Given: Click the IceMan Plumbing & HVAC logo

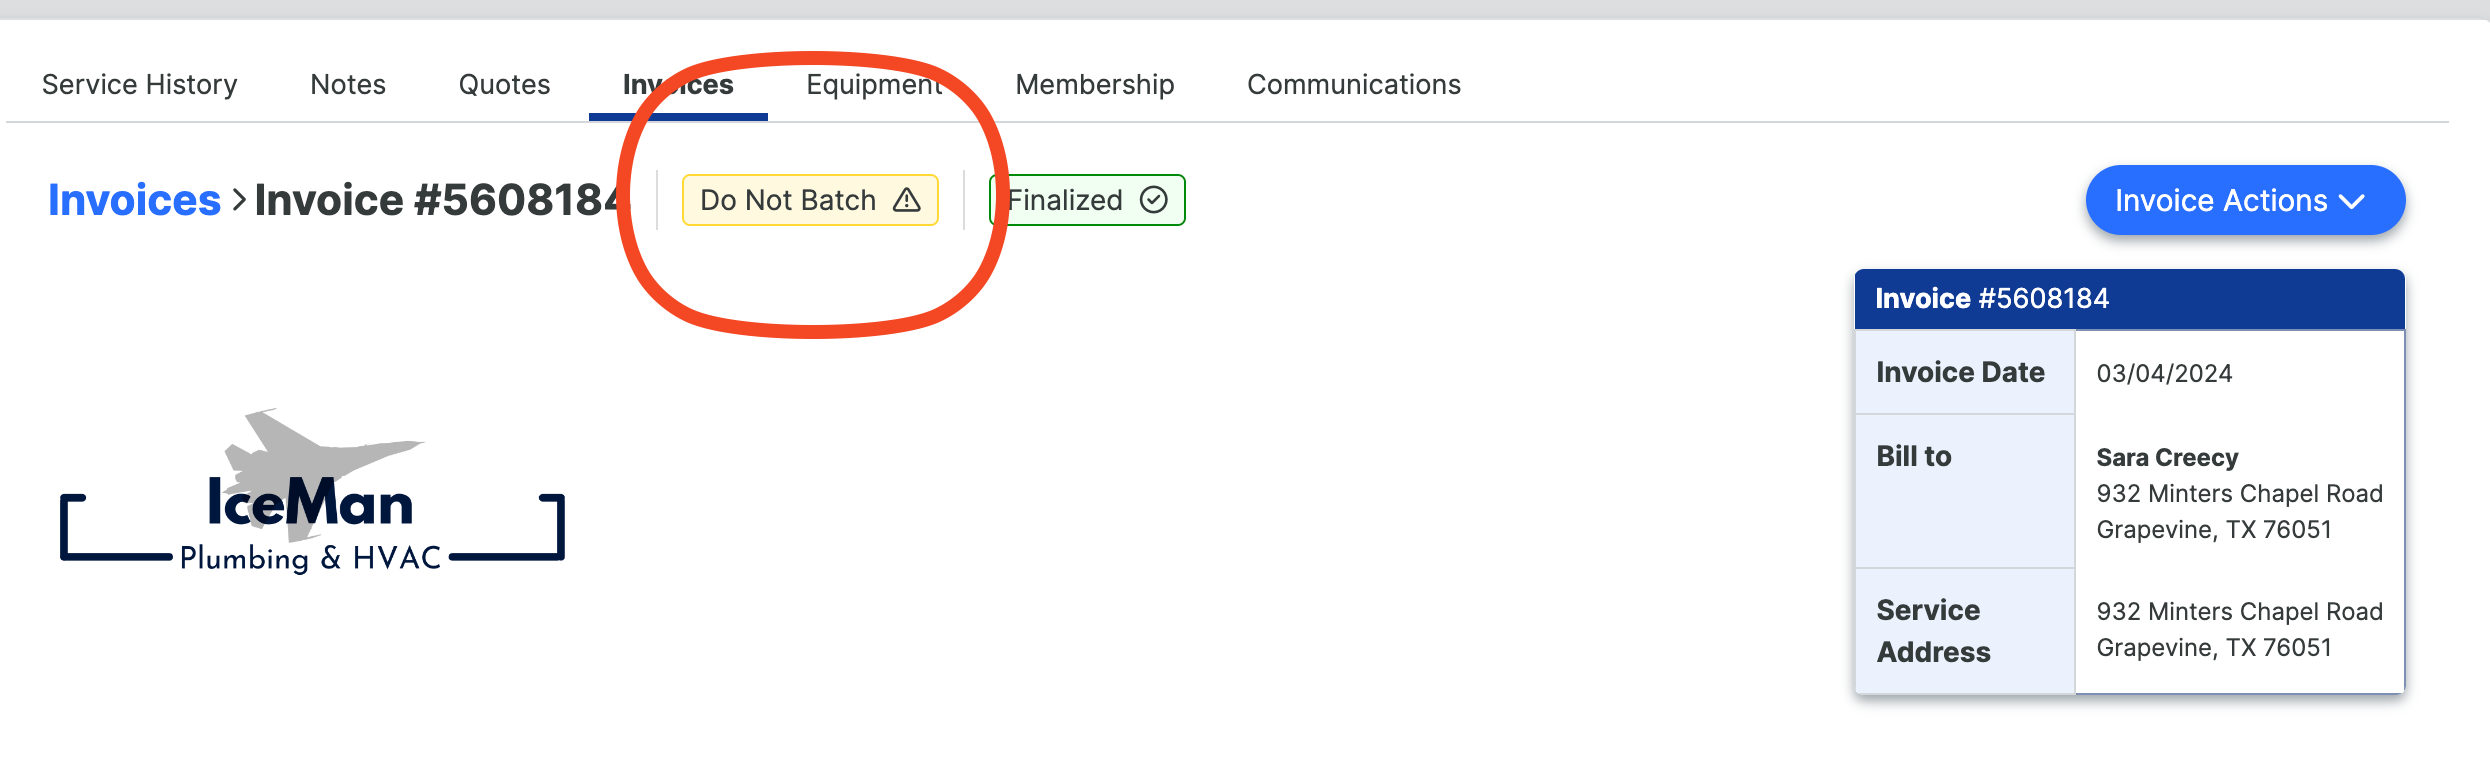Looking at the screenshot, I should (x=313, y=491).
